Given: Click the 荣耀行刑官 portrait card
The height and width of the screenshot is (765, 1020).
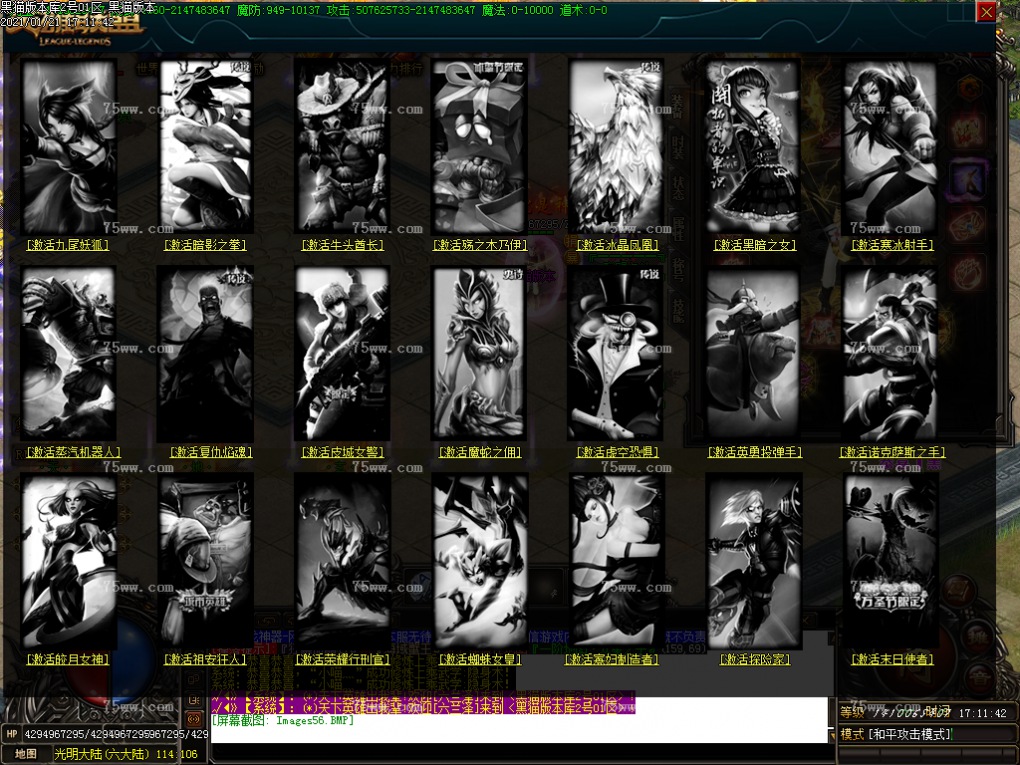Looking at the screenshot, I should [343, 561].
